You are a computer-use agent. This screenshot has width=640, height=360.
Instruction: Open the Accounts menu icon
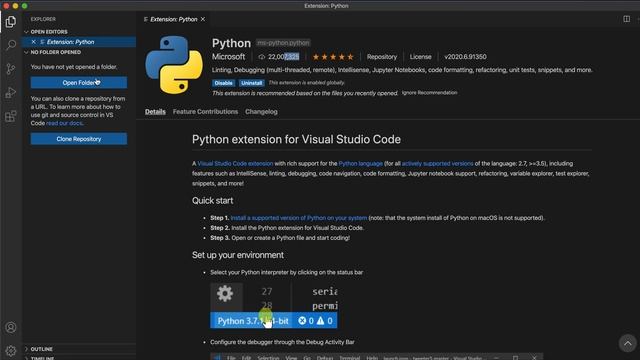click(x=11, y=327)
